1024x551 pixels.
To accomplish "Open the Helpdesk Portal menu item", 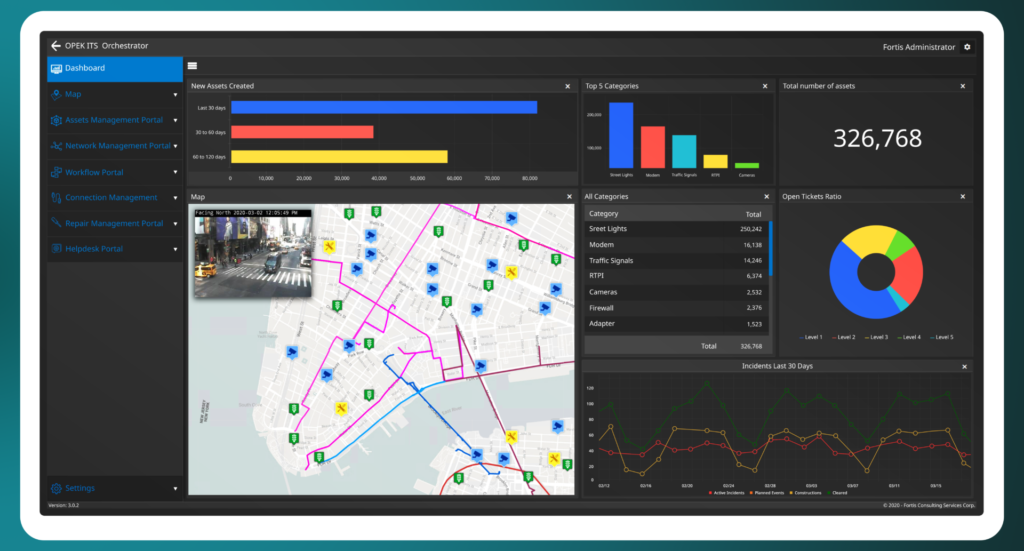I will click(94, 249).
